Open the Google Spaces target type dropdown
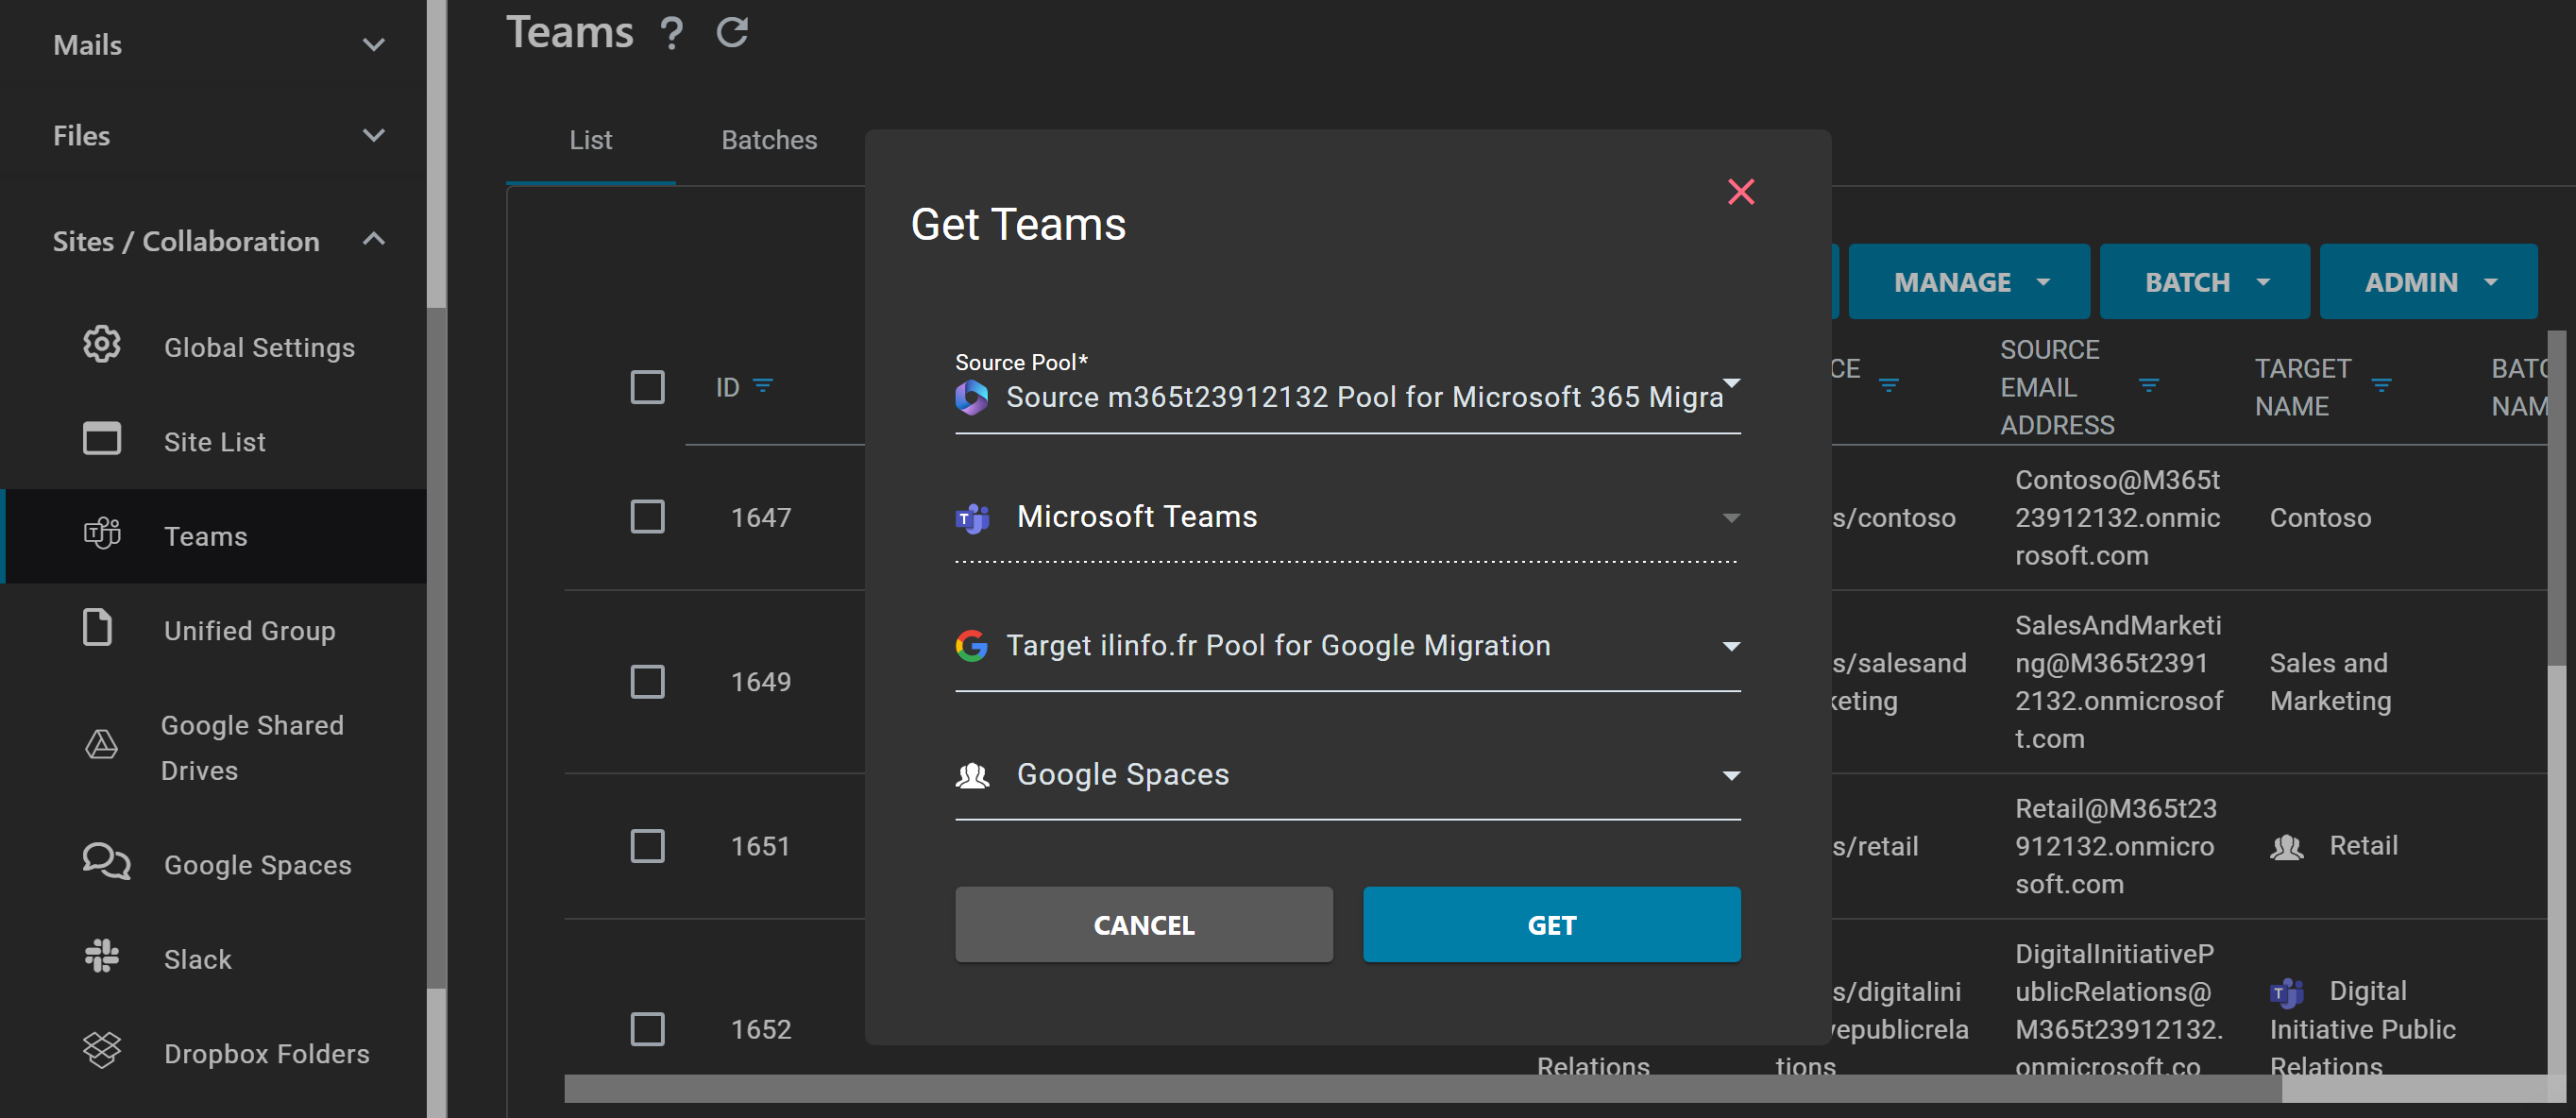This screenshot has height=1118, width=2576. 1347,775
